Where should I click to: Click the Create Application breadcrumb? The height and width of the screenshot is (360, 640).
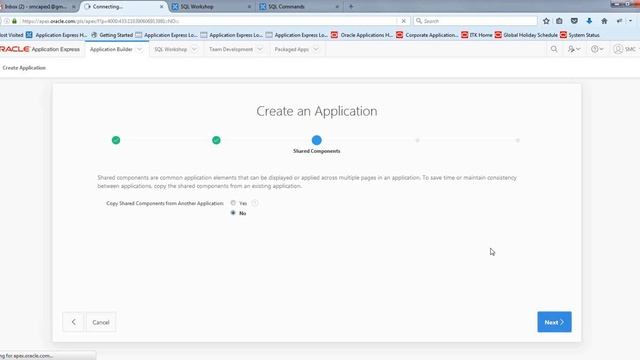pyautogui.click(x=24, y=68)
